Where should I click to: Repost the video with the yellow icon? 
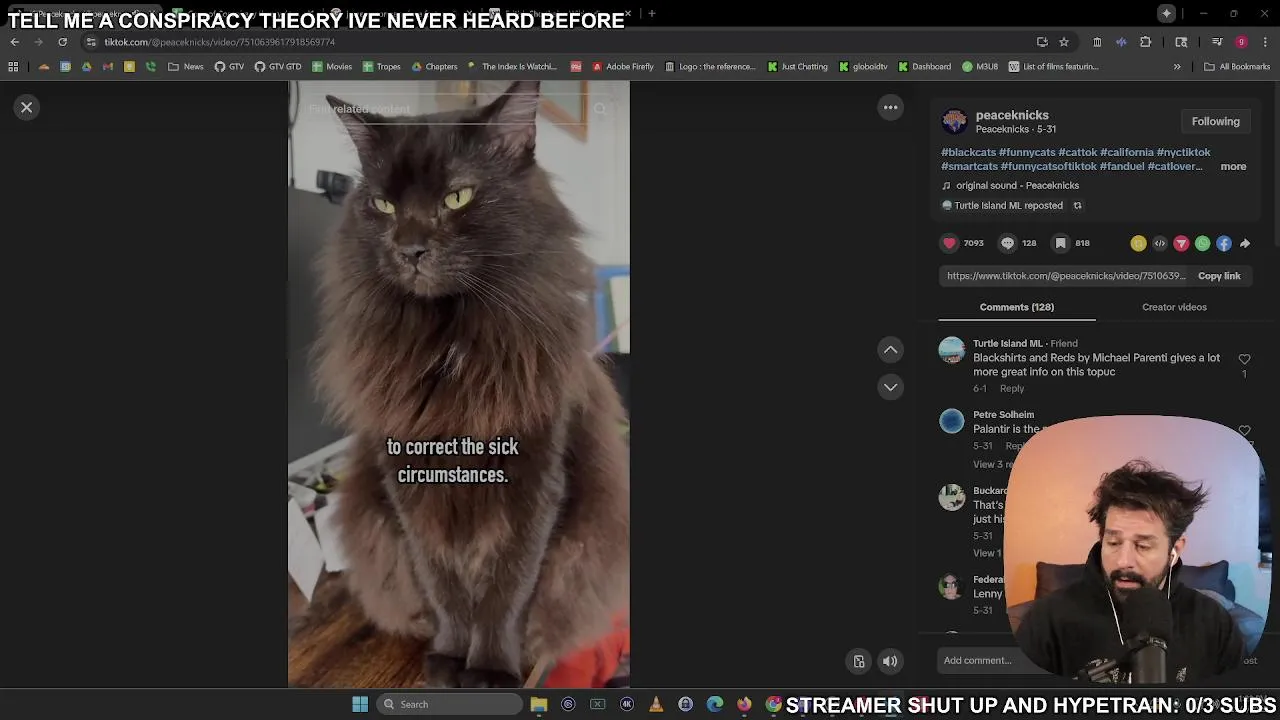coord(1138,243)
